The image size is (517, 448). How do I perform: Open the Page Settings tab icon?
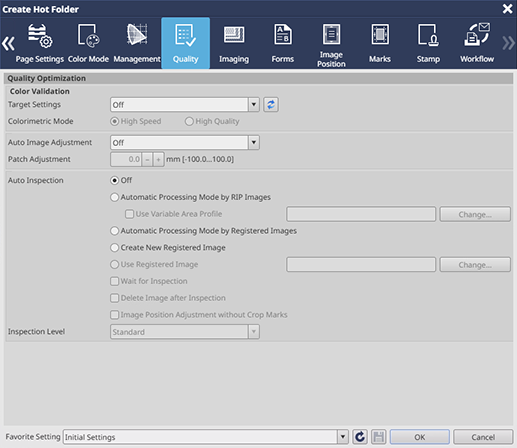click(x=40, y=36)
